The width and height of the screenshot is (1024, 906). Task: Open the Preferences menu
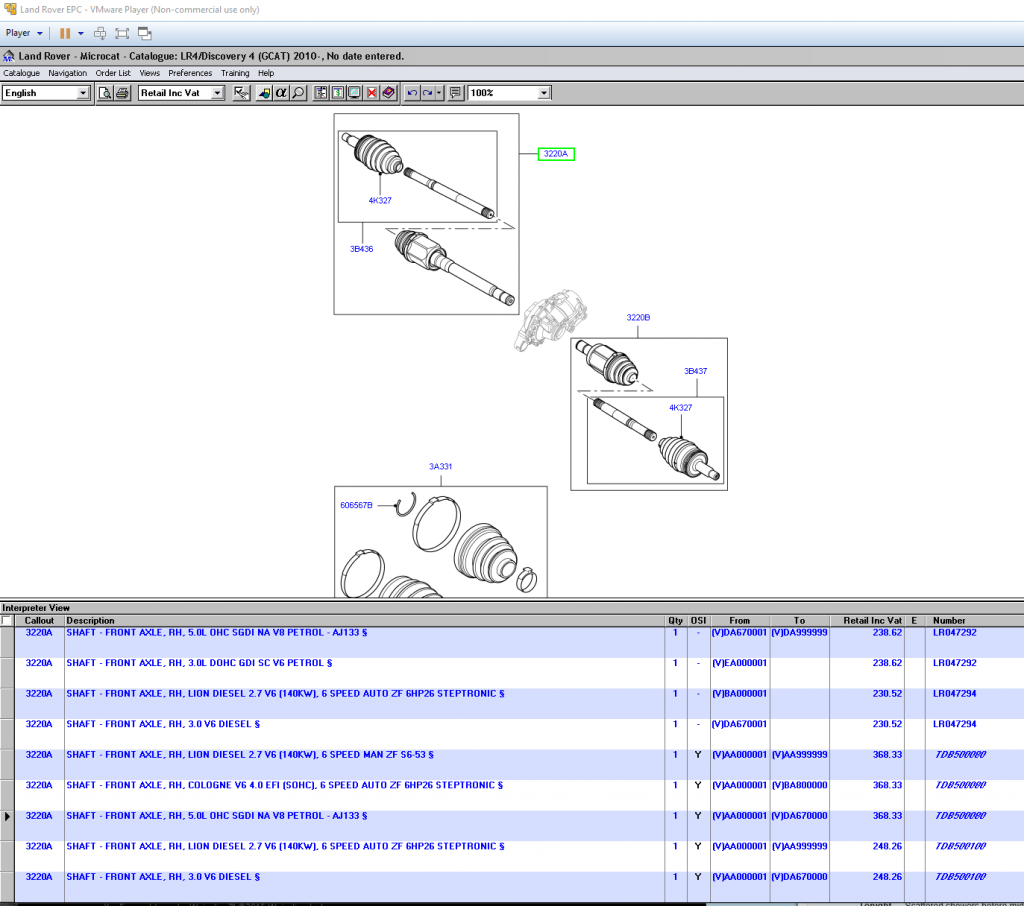point(190,73)
